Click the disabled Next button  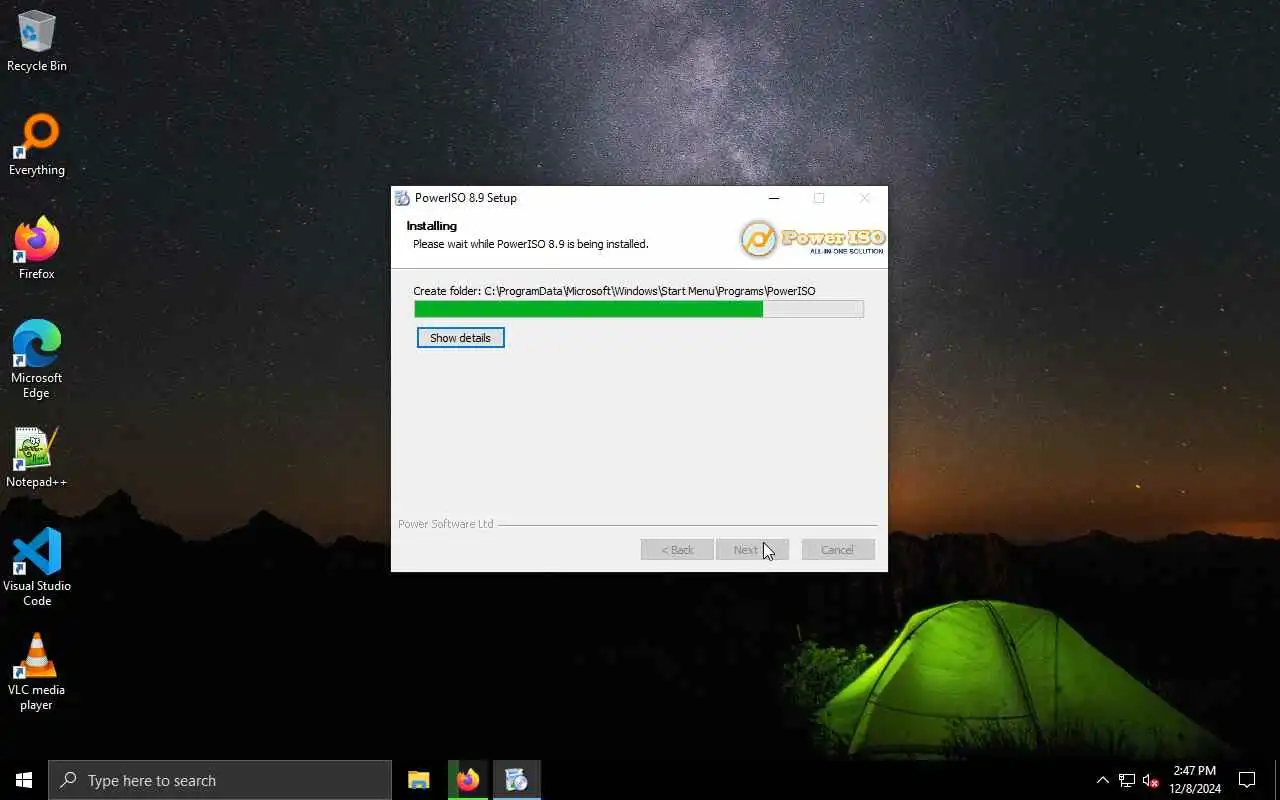pyautogui.click(x=752, y=550)
